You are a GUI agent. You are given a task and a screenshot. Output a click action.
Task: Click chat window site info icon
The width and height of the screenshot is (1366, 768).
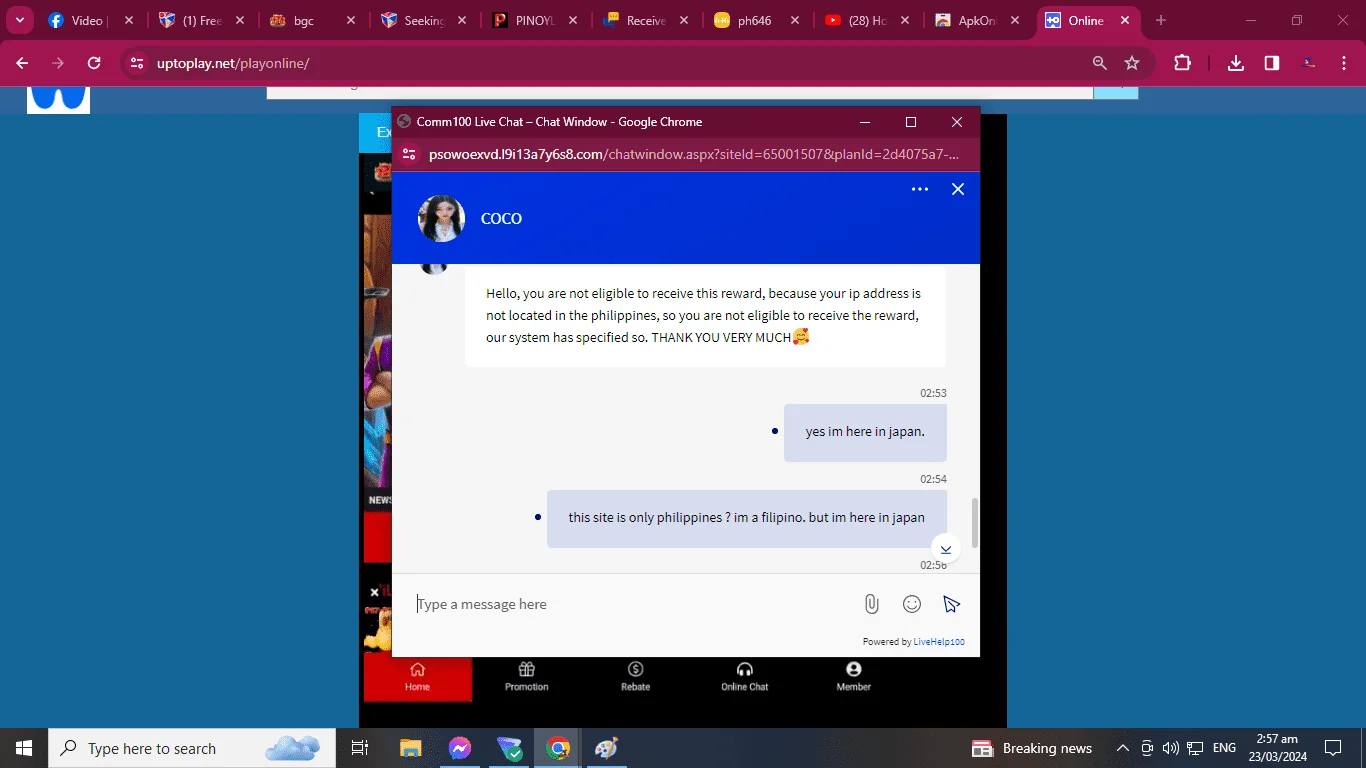(x=408, y=154)
